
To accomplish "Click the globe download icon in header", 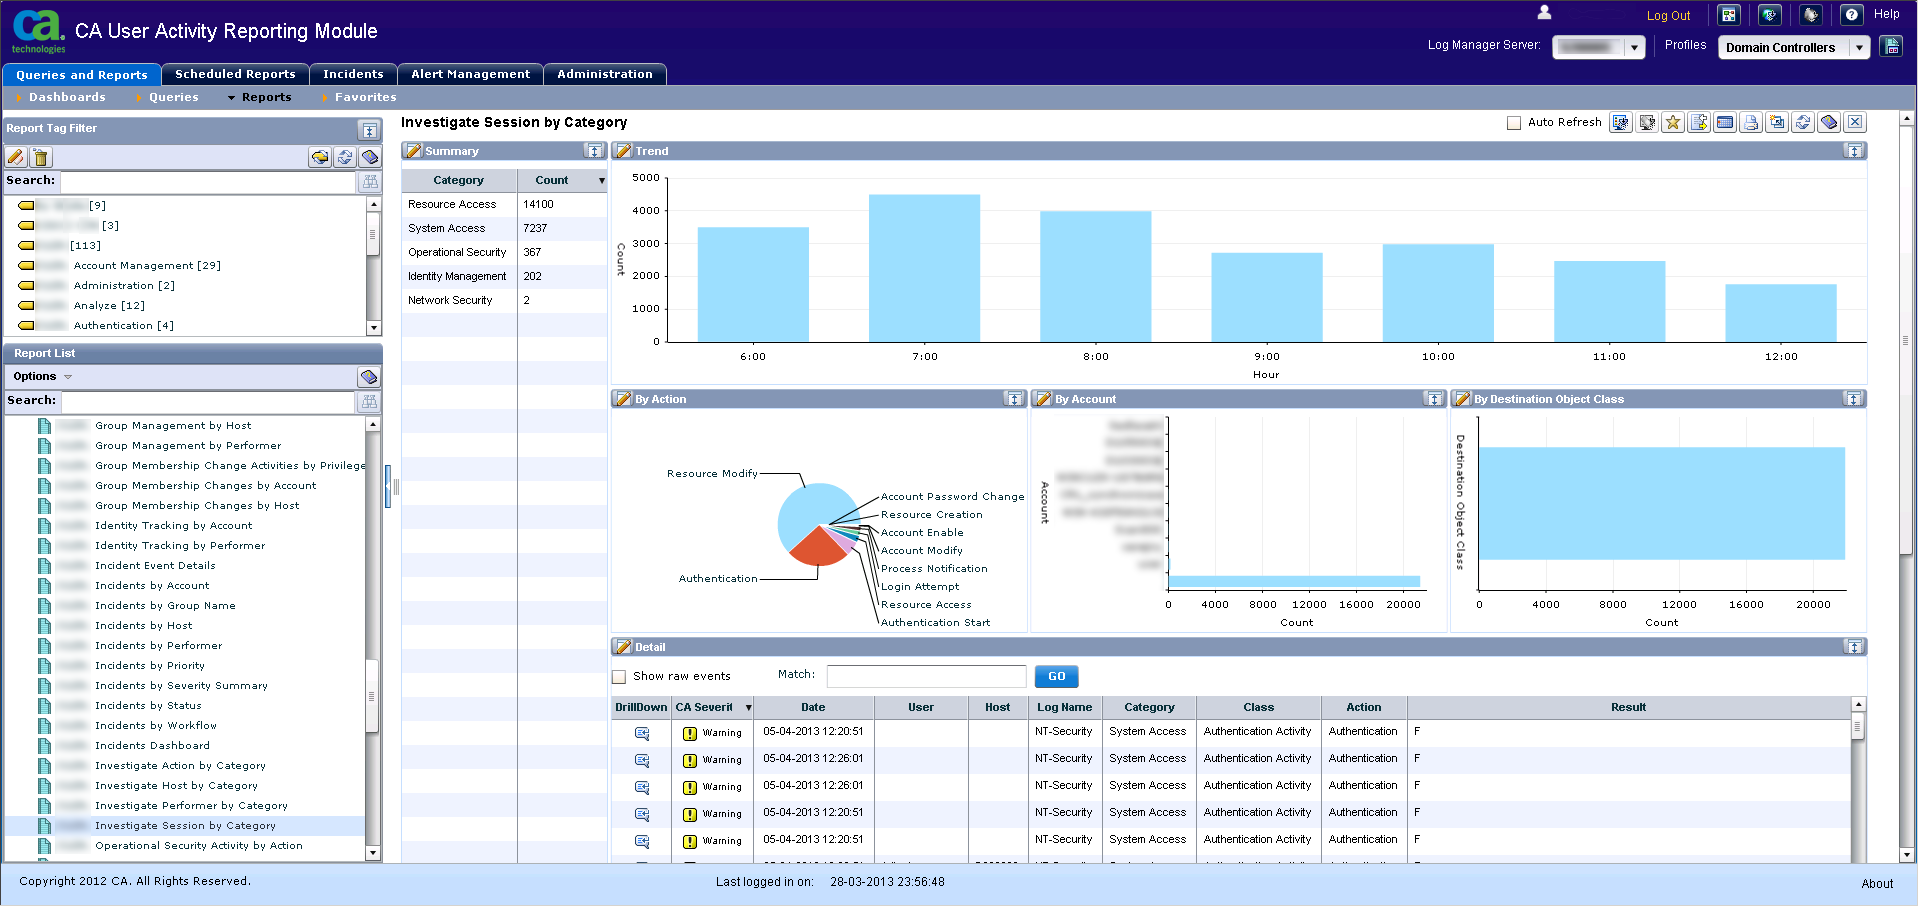I will (1770, 15).
